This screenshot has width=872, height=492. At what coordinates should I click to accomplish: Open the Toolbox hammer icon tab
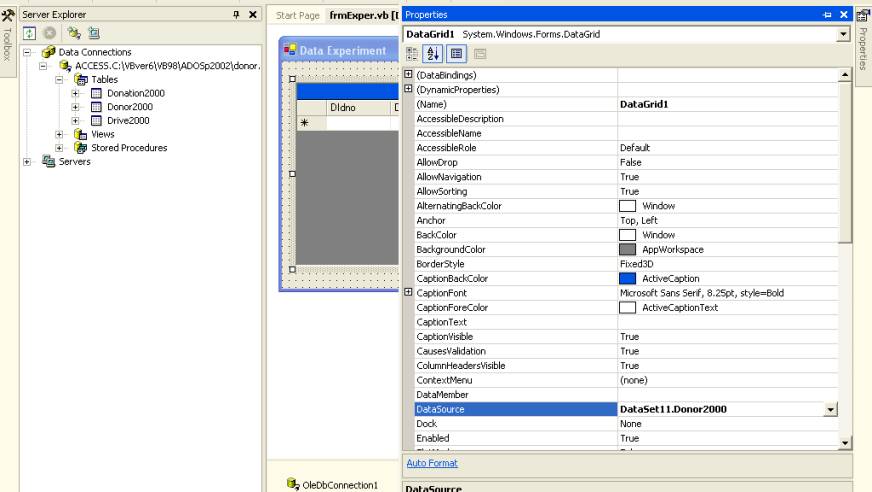coord(8,15)
